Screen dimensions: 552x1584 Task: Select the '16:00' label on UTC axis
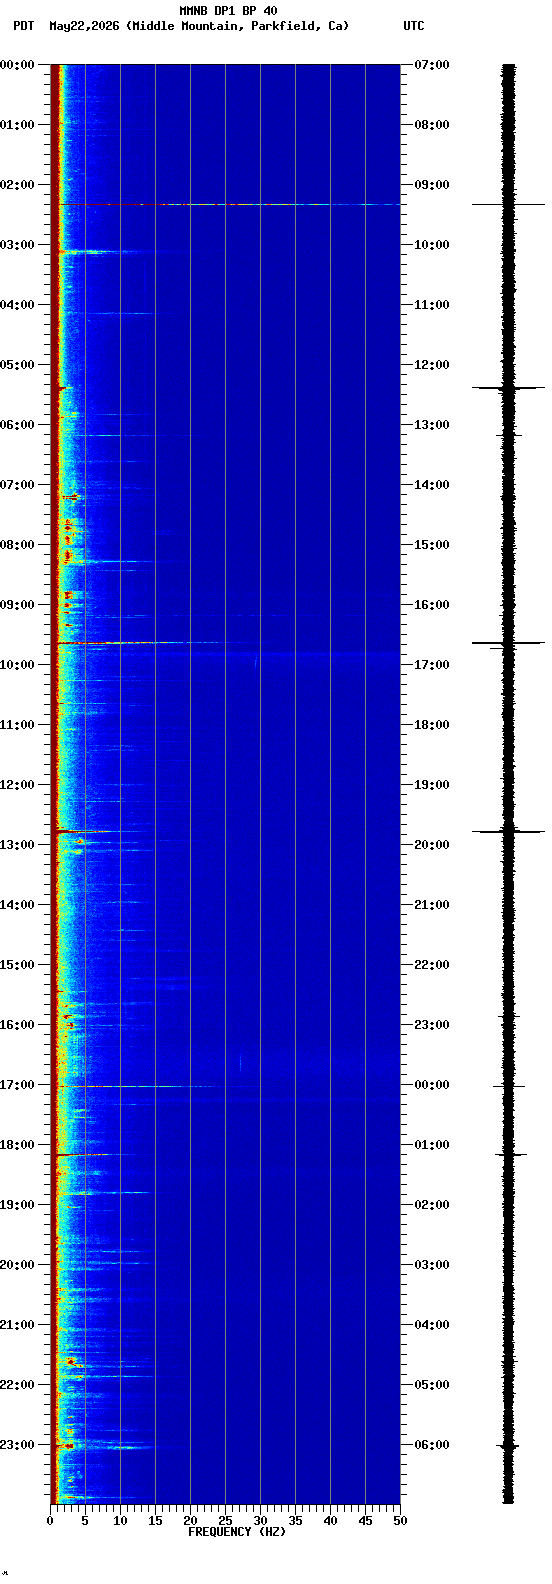(432, 605)
